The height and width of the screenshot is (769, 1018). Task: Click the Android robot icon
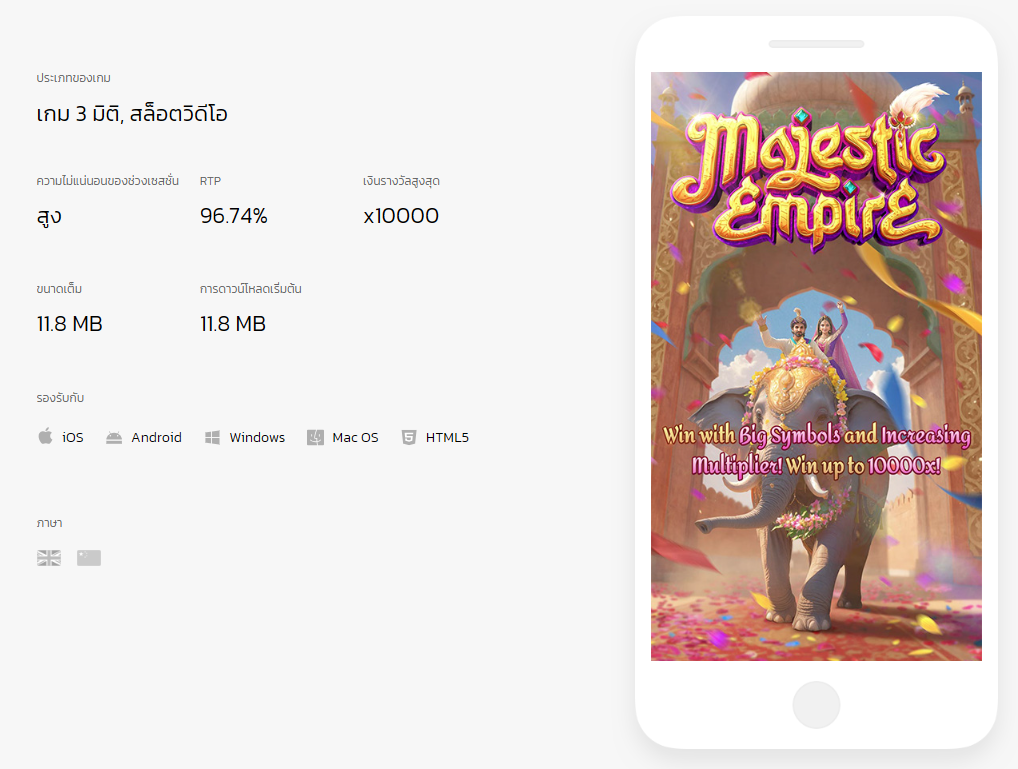click(x=114, y=438)
